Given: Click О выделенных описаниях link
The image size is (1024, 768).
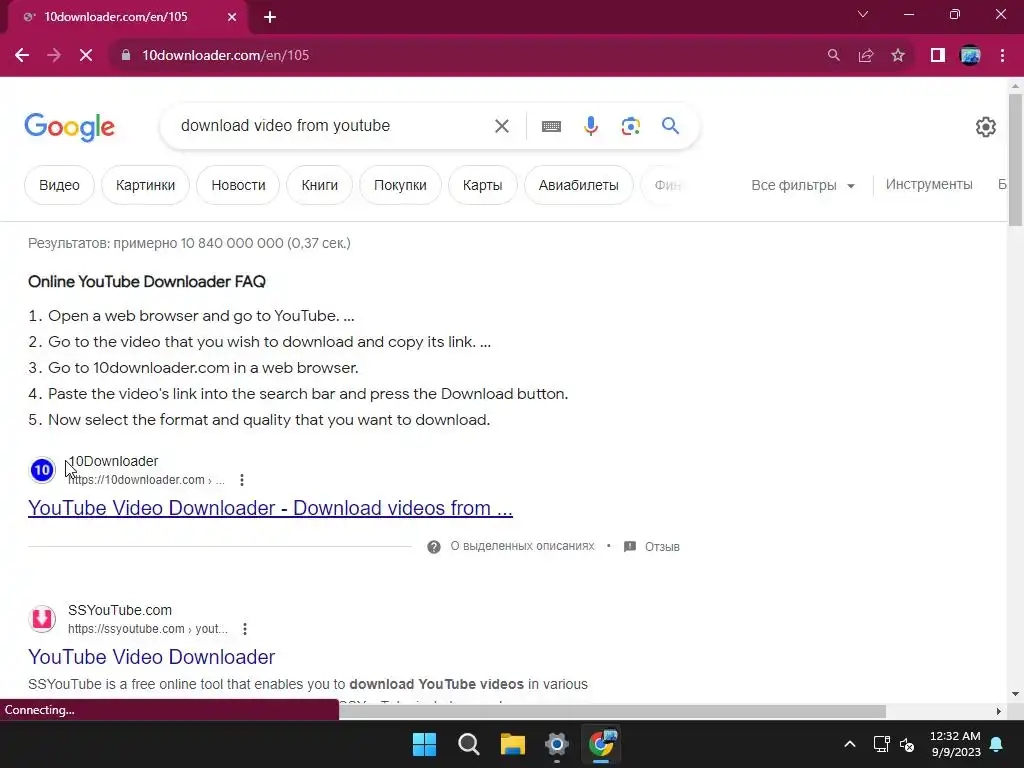Looking at the screenshot, I should click(522, 546).
